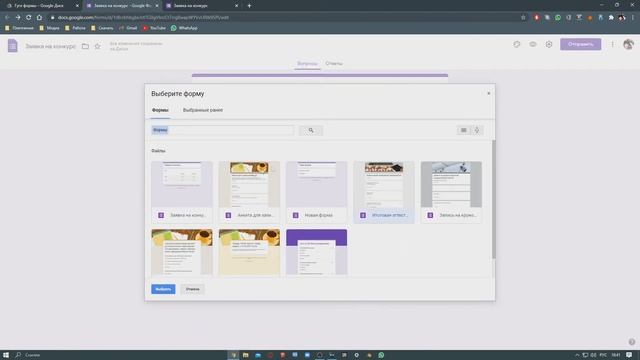This screenshot has width=640, height=360.
Task: Click the move-to-folder icon in header
Action: tap(85, 46)
